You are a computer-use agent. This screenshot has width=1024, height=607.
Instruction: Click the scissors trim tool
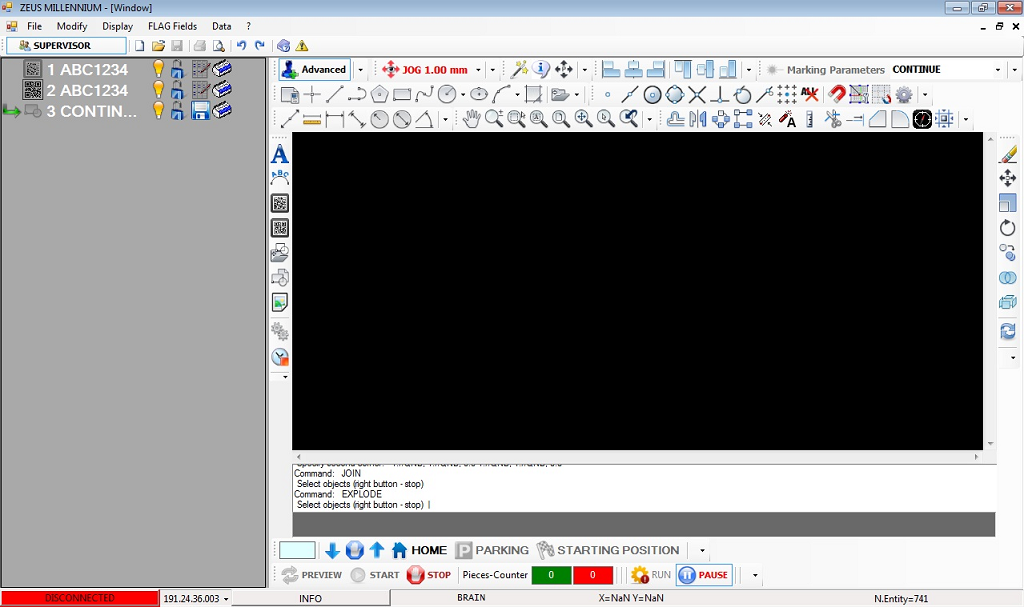coord(832,119)
